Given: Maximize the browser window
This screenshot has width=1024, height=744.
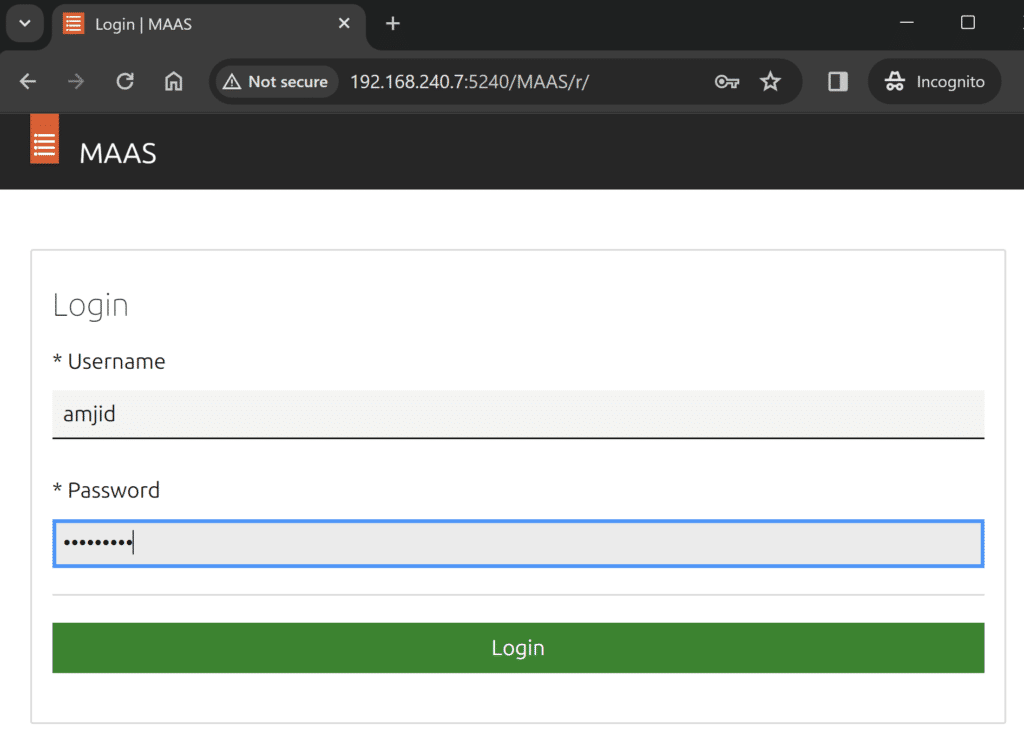Looking at the screenshot, I should point(968,23).
